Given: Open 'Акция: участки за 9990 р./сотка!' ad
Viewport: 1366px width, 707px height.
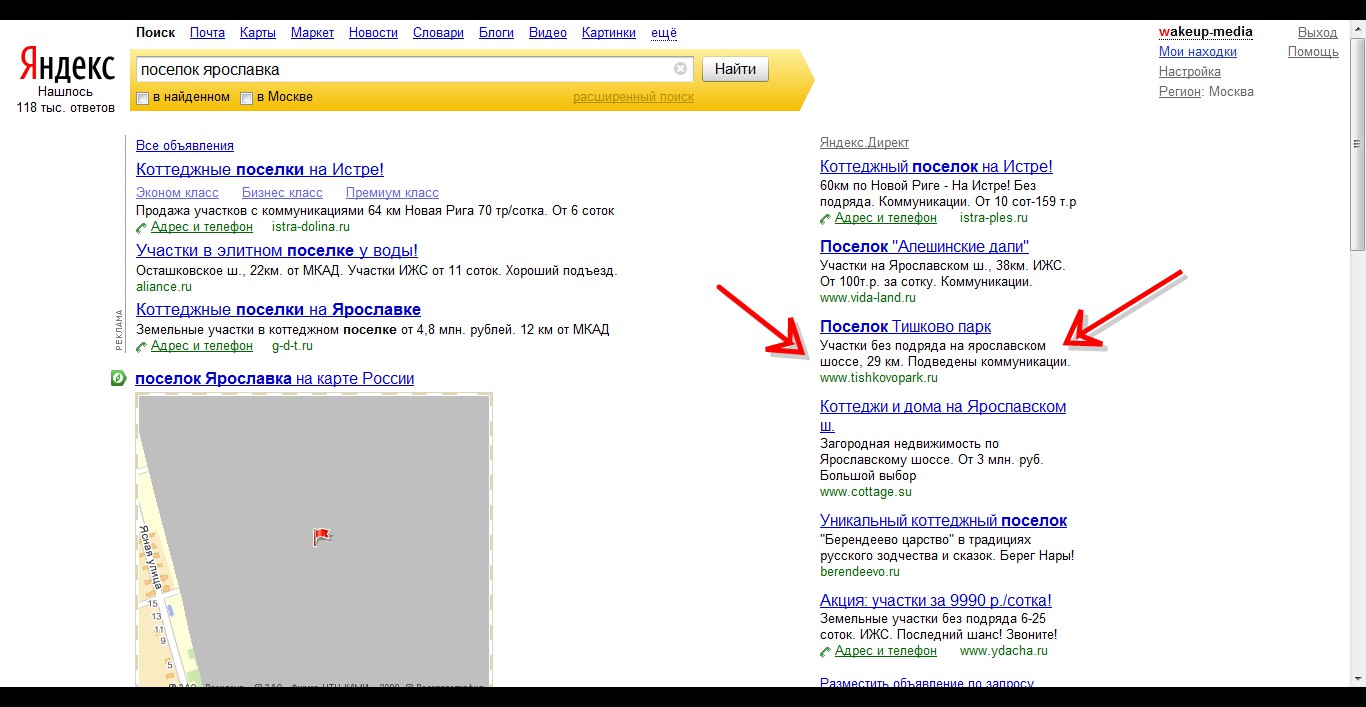Looking at the screenshot, I should 936,600.
